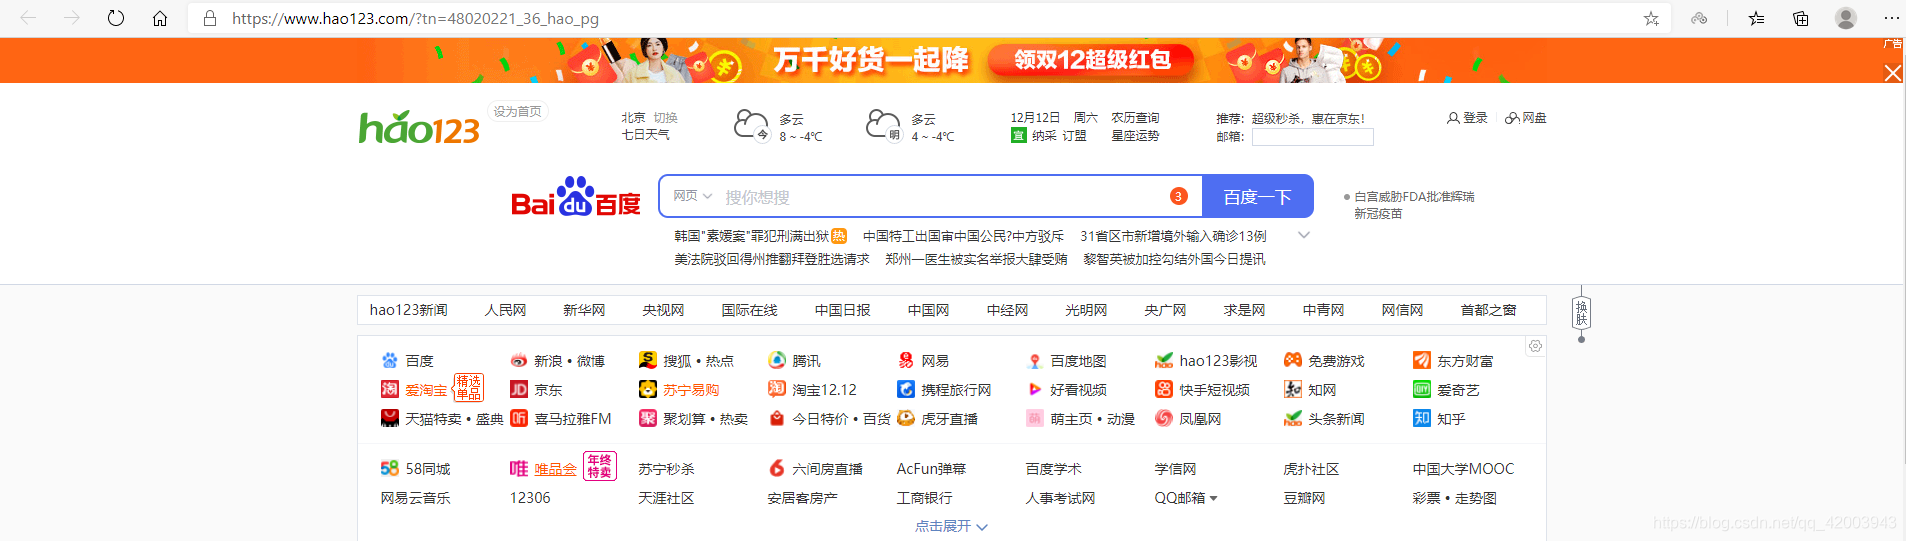
Task: Add page to favorites star icon
Action: pyautogui.click(x=1651, y=18)
